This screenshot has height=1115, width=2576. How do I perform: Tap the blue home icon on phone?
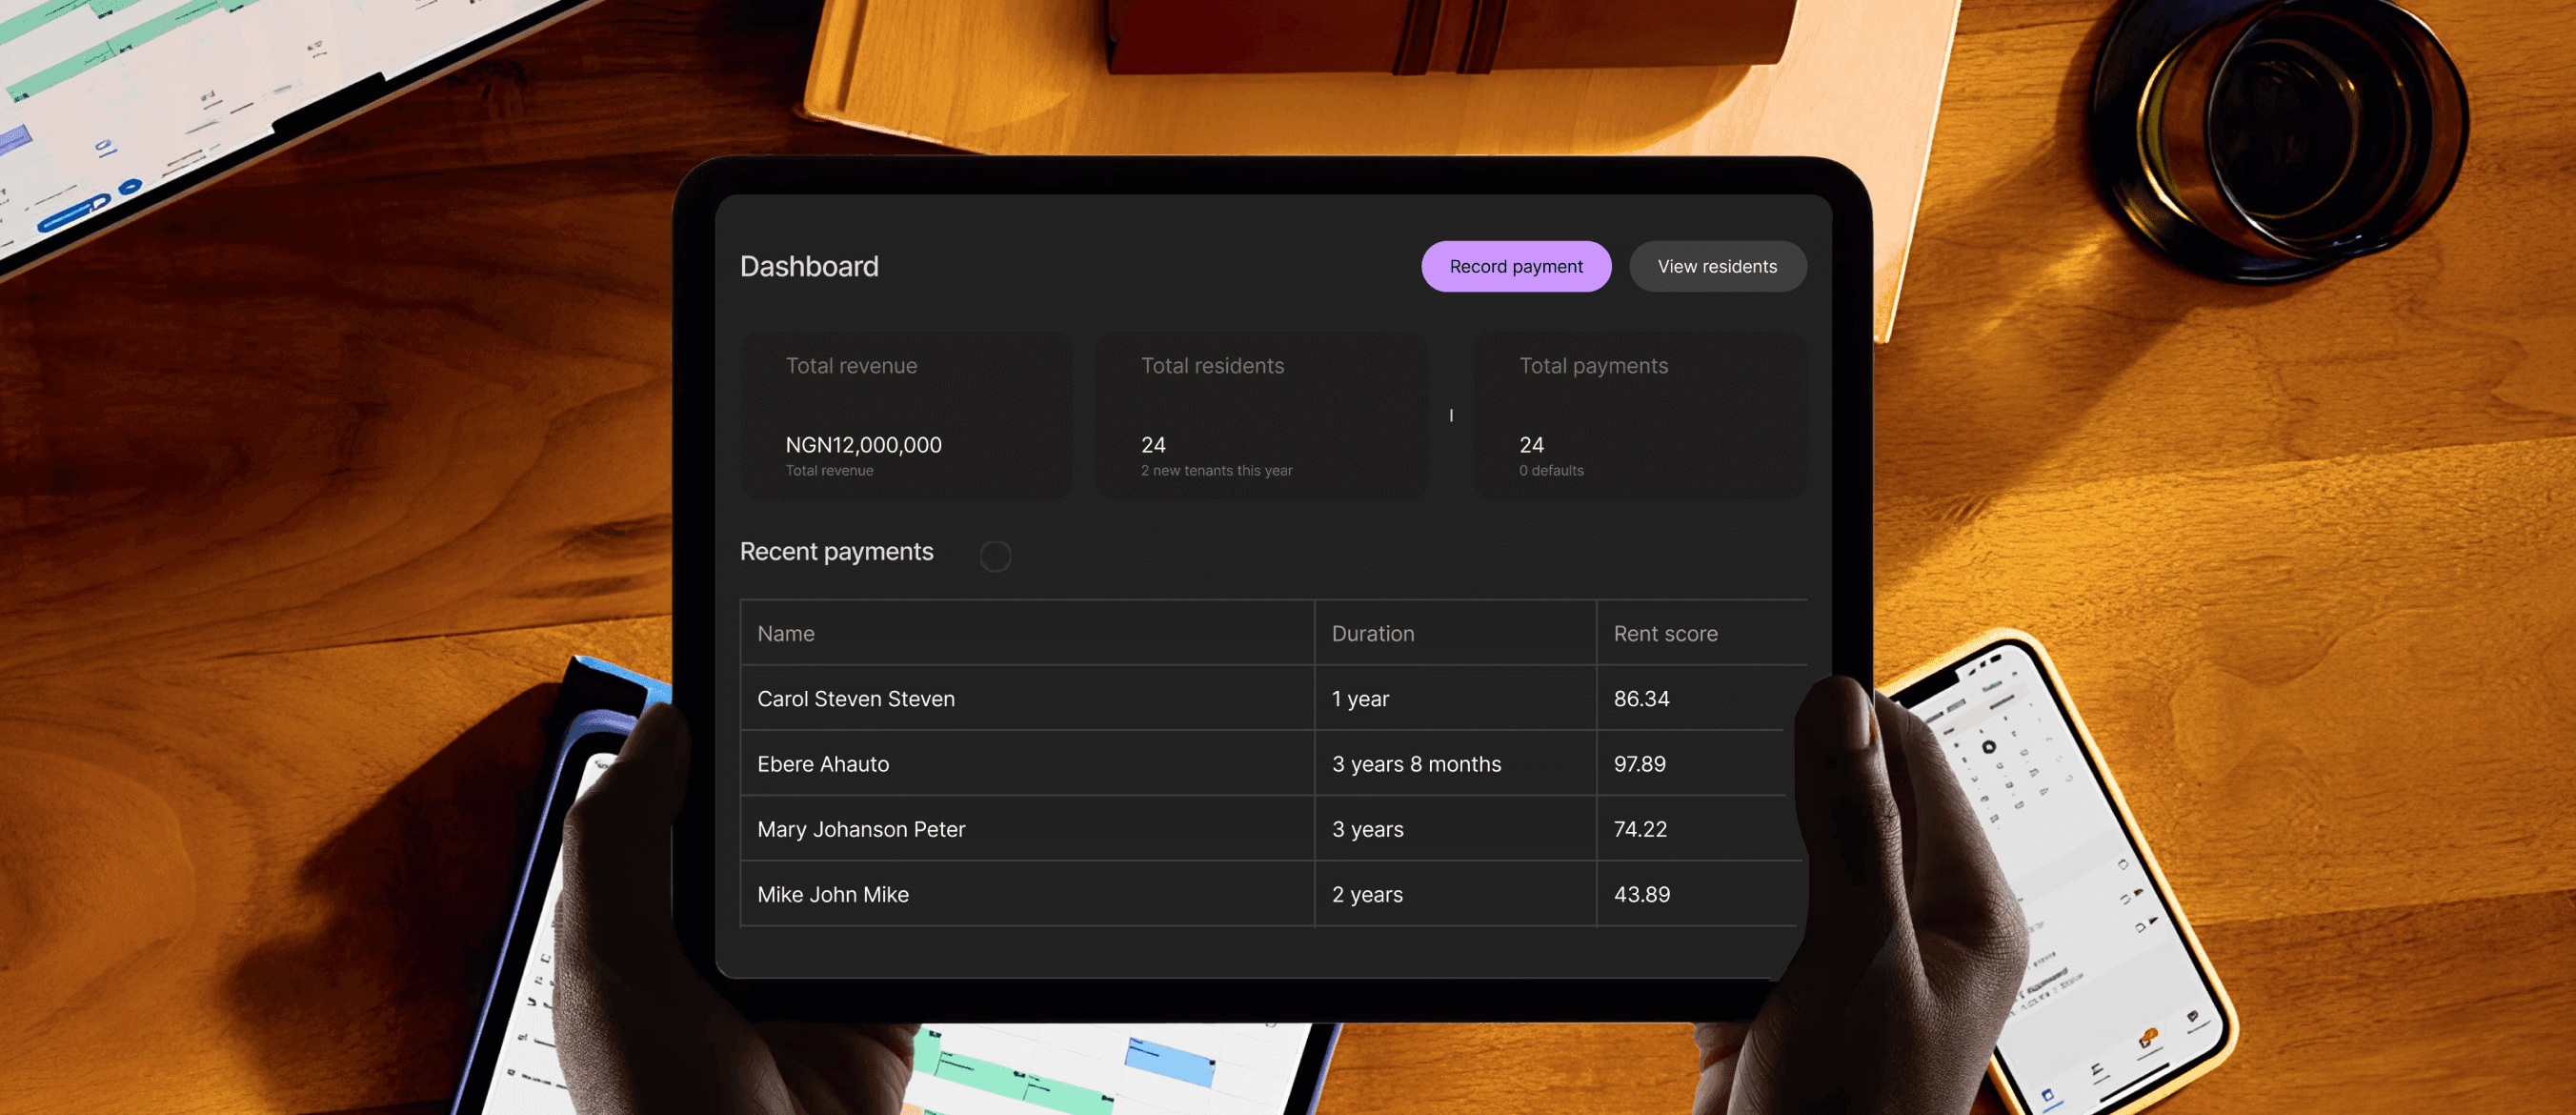(2047, 1096)
